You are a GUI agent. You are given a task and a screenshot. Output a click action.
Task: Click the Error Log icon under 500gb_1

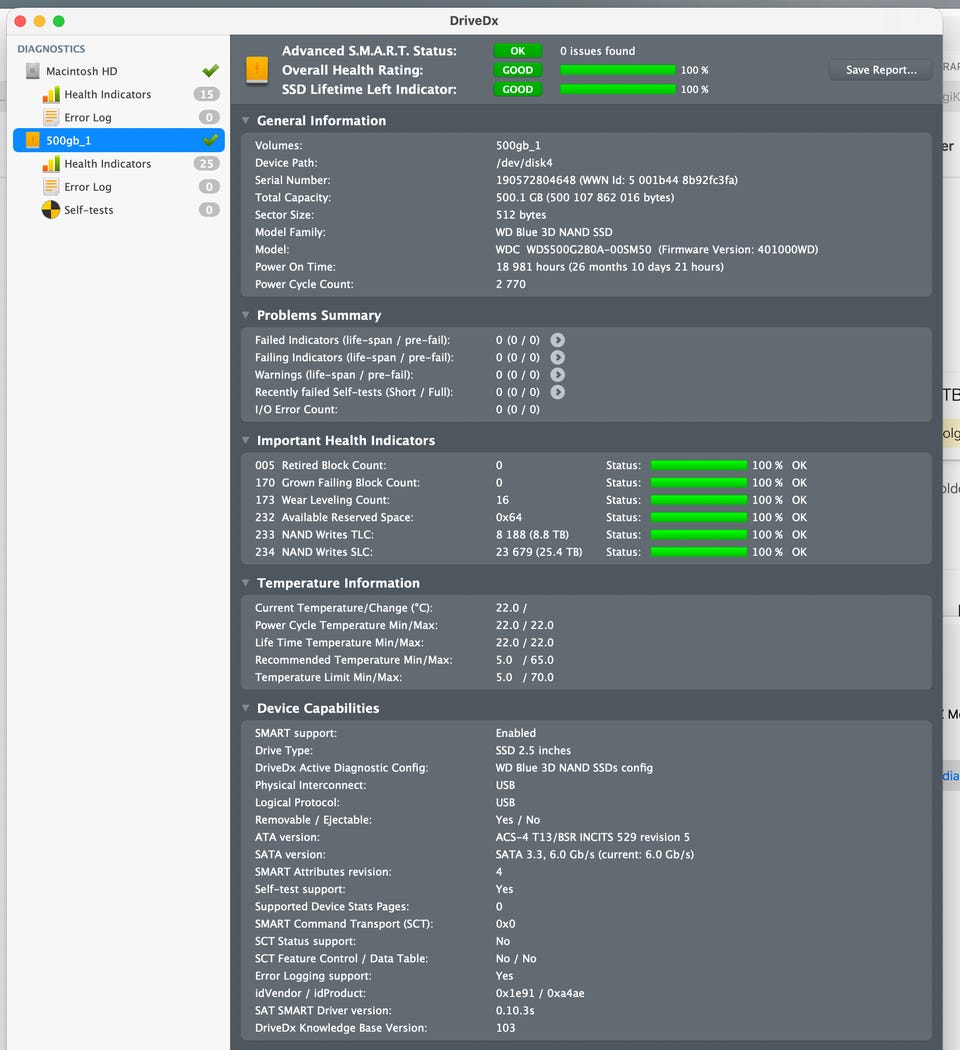(x=51, y=187)
